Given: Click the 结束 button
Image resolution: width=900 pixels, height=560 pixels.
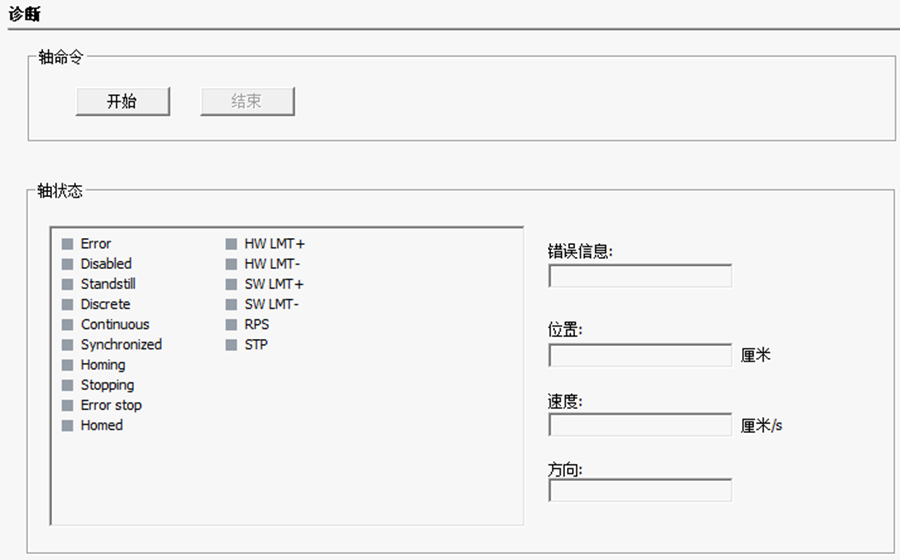Looking at the screenshot, I should [247, 101].
